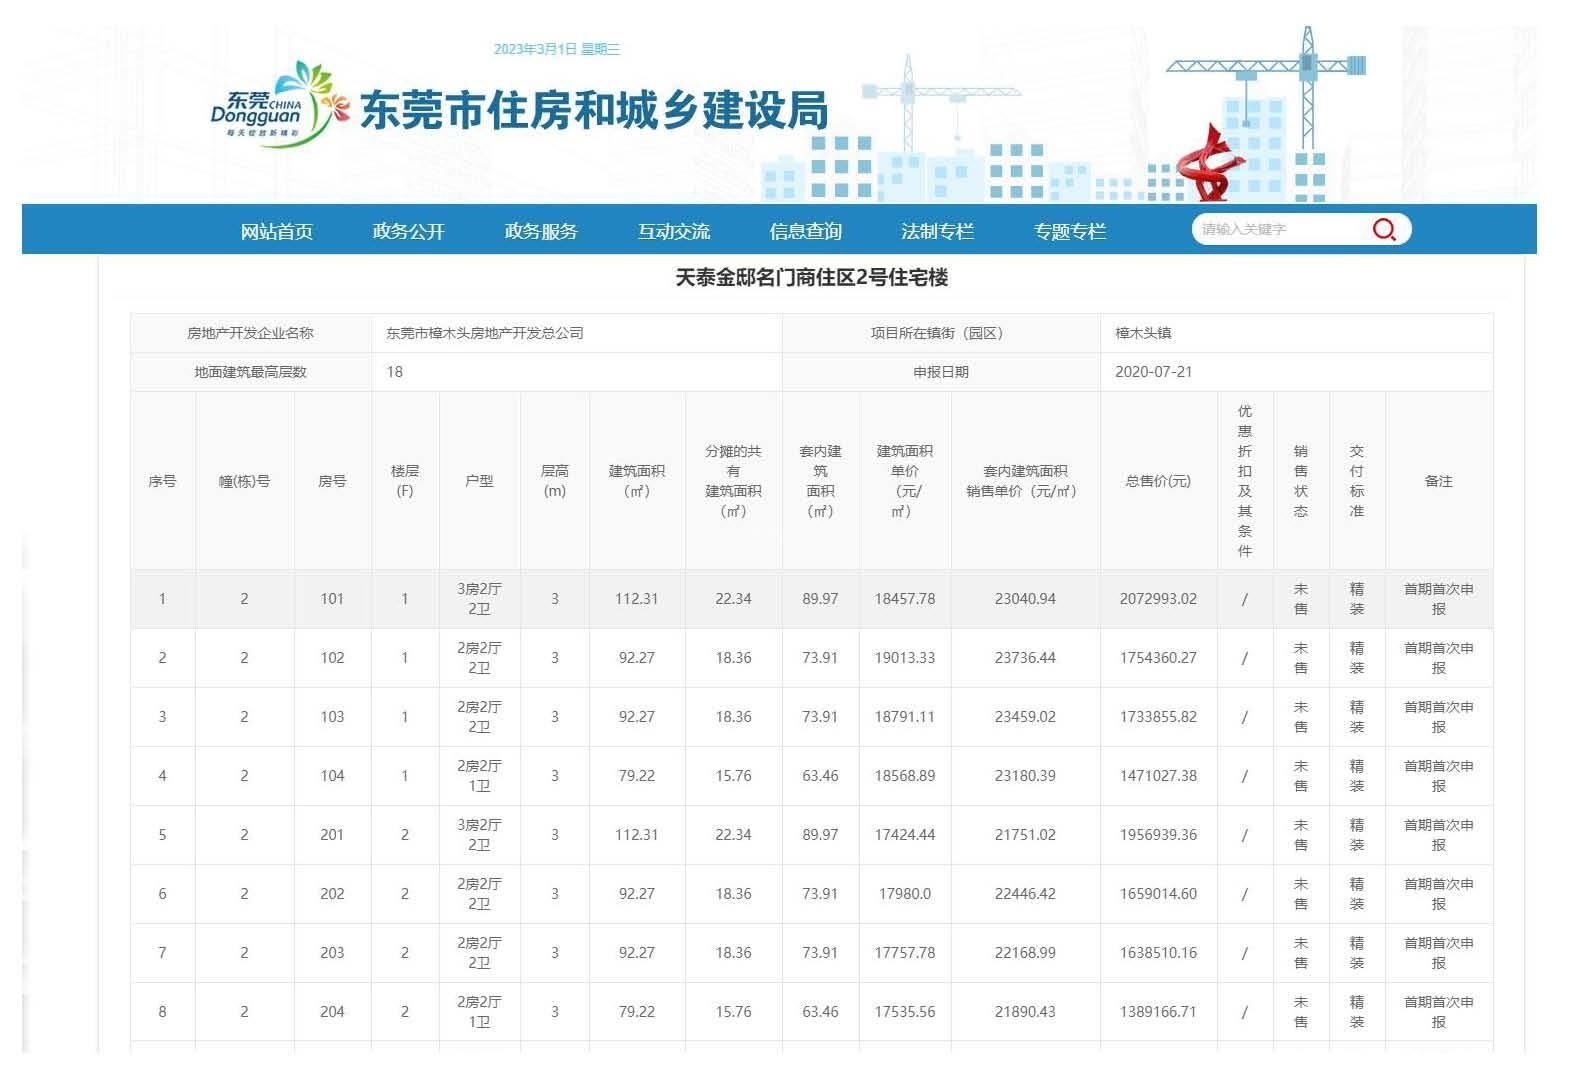Select the row for room 101
The width and height of the screenshot is (1591, 1092).
coord(332,599)
